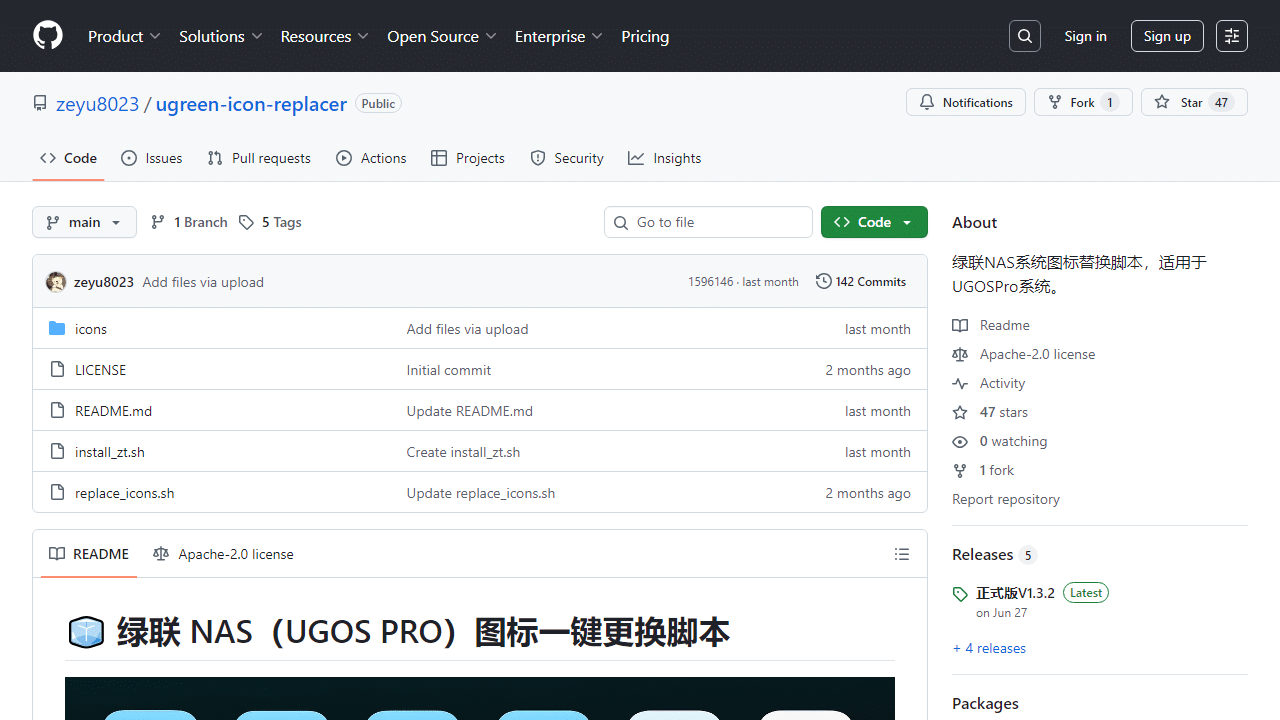The width and height of the screenshot is (1280, 720).
Task: Open the green Code dropdown button
Action: pos(874,222)
